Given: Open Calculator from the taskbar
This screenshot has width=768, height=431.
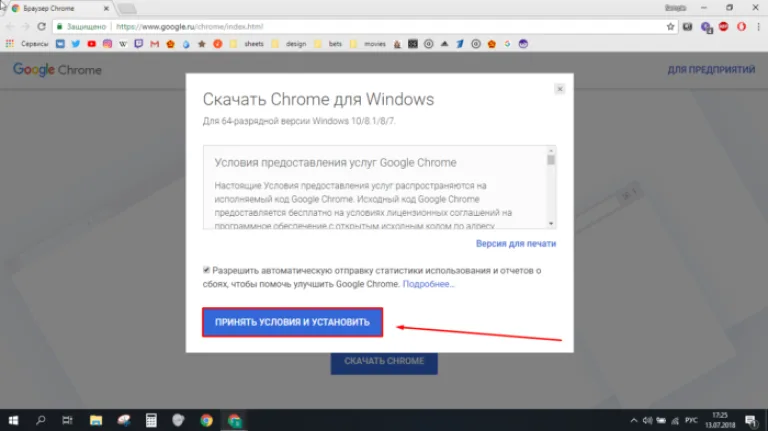Looking at the screenshot, I should pos(151,420).
